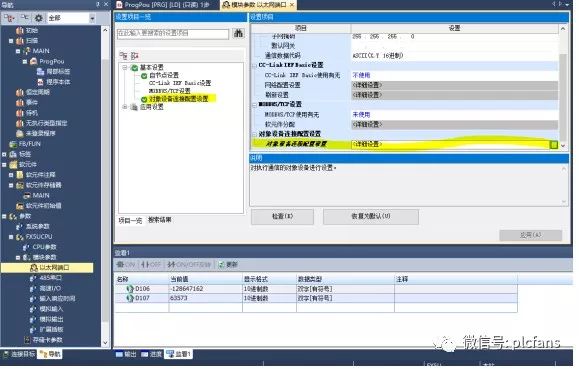The height and width of the screenshot is (369, 579).
Task: Open MAIN program node icon in navigation
Action: click(x=27, y=51)
